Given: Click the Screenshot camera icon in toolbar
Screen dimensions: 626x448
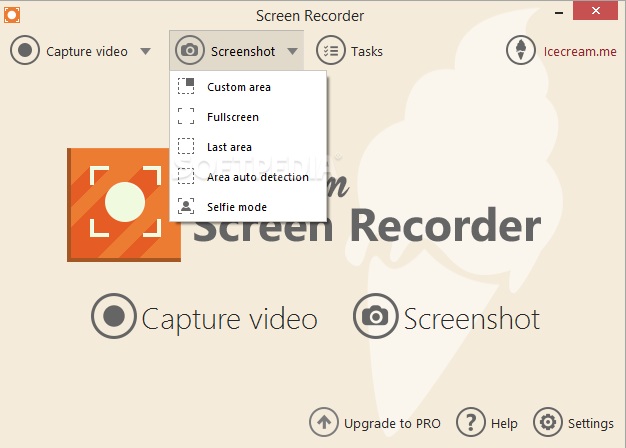Looking at the screenshot, I should click(x=190, y=50).
